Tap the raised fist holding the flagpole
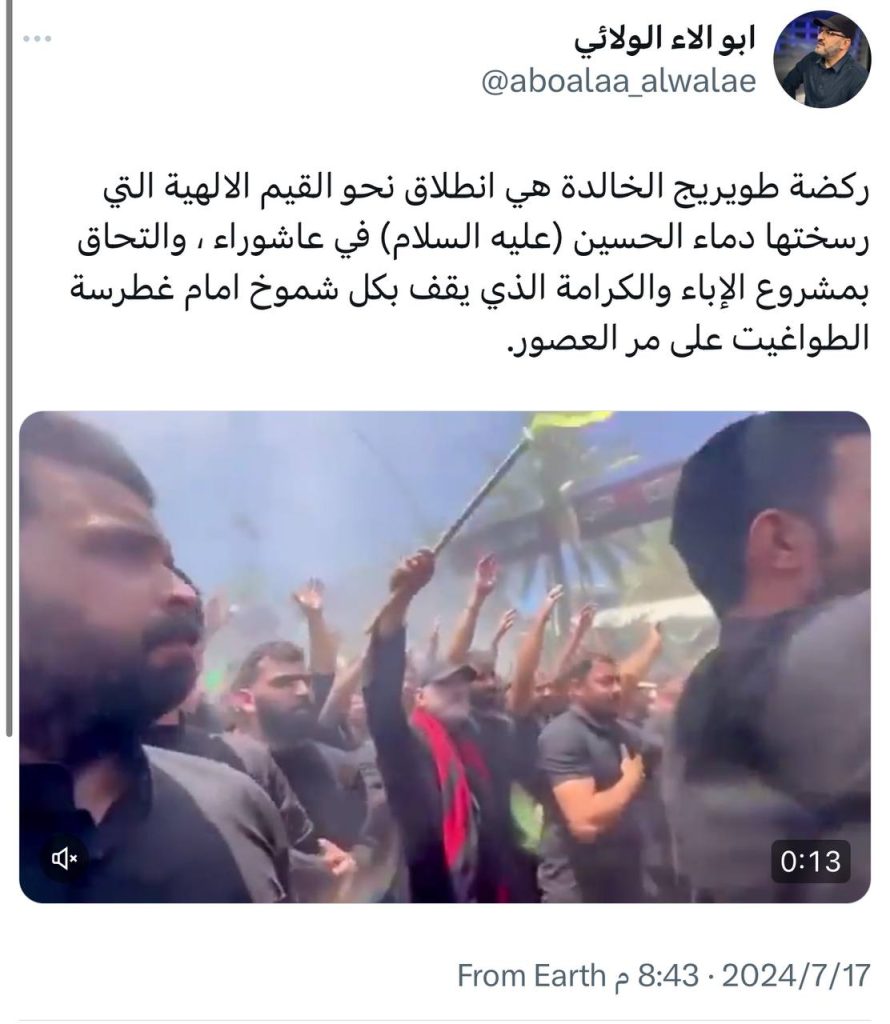Viewport: 890px width, 1024px height. point(413,569)
